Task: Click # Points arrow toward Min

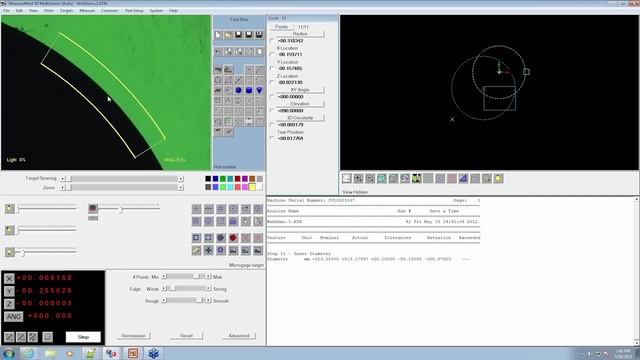Action: coord(164,276)
